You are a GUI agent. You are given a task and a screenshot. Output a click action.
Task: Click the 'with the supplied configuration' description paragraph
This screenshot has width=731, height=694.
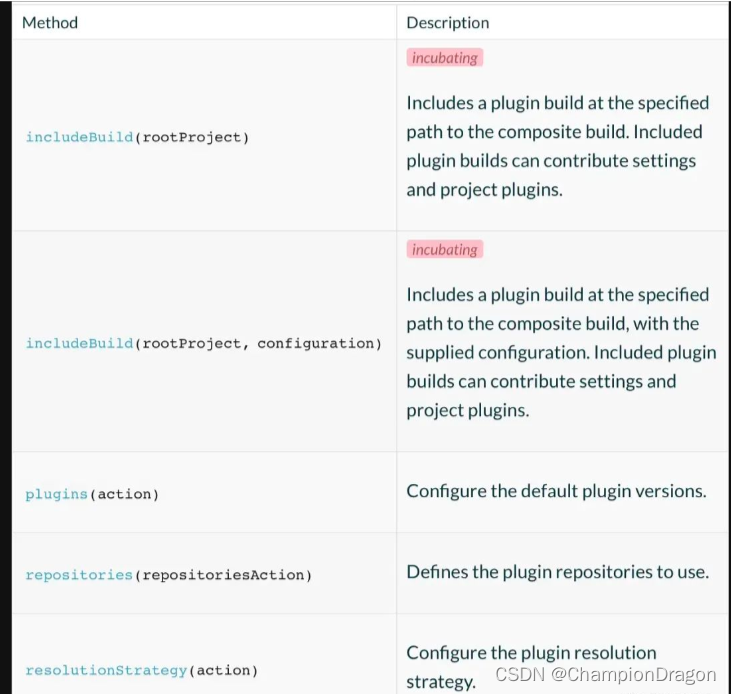click(x=560, y=352)
